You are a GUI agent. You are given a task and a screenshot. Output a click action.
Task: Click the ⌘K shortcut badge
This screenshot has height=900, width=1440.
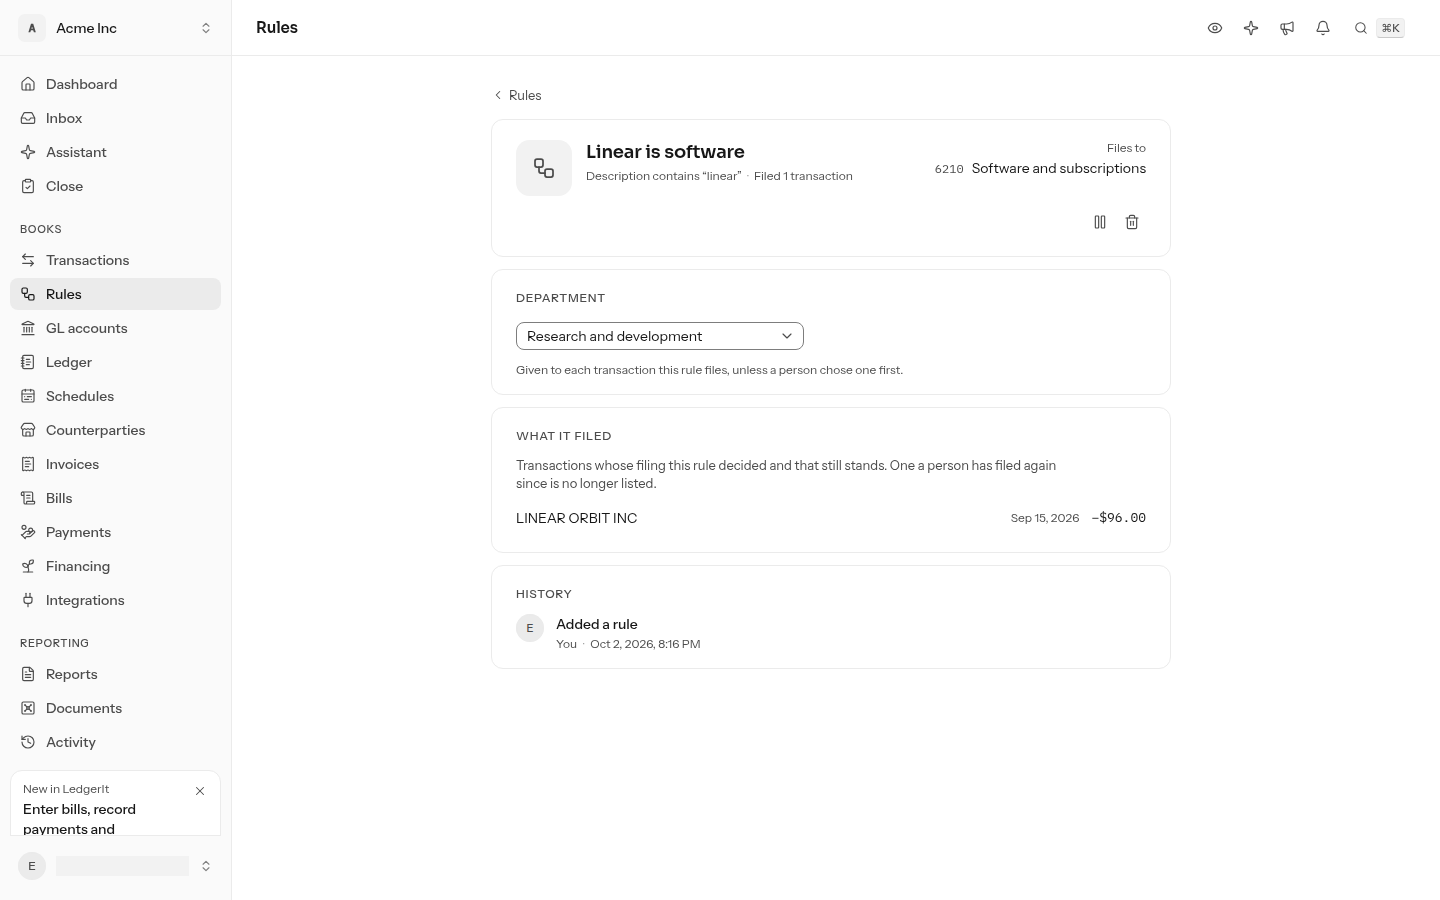point(1391,28)
